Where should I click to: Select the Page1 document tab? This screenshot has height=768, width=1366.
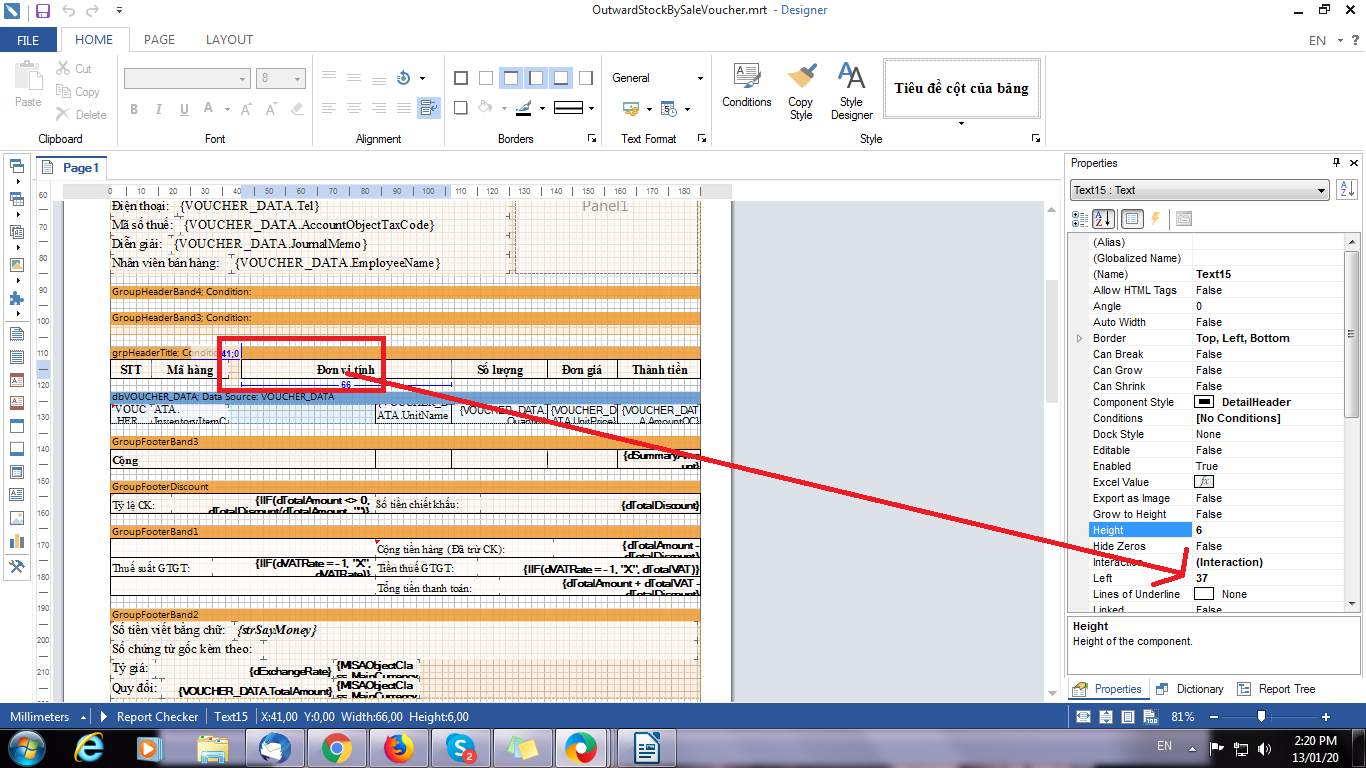tap(71, 168)
